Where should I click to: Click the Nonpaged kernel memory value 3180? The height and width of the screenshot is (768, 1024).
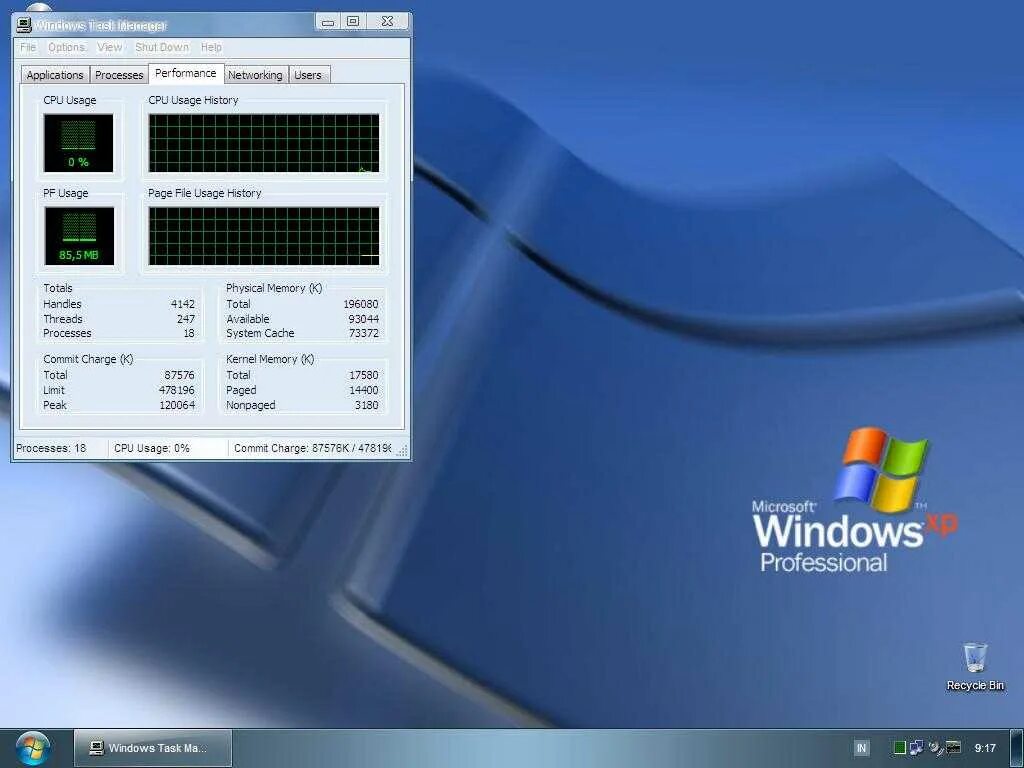366,405
